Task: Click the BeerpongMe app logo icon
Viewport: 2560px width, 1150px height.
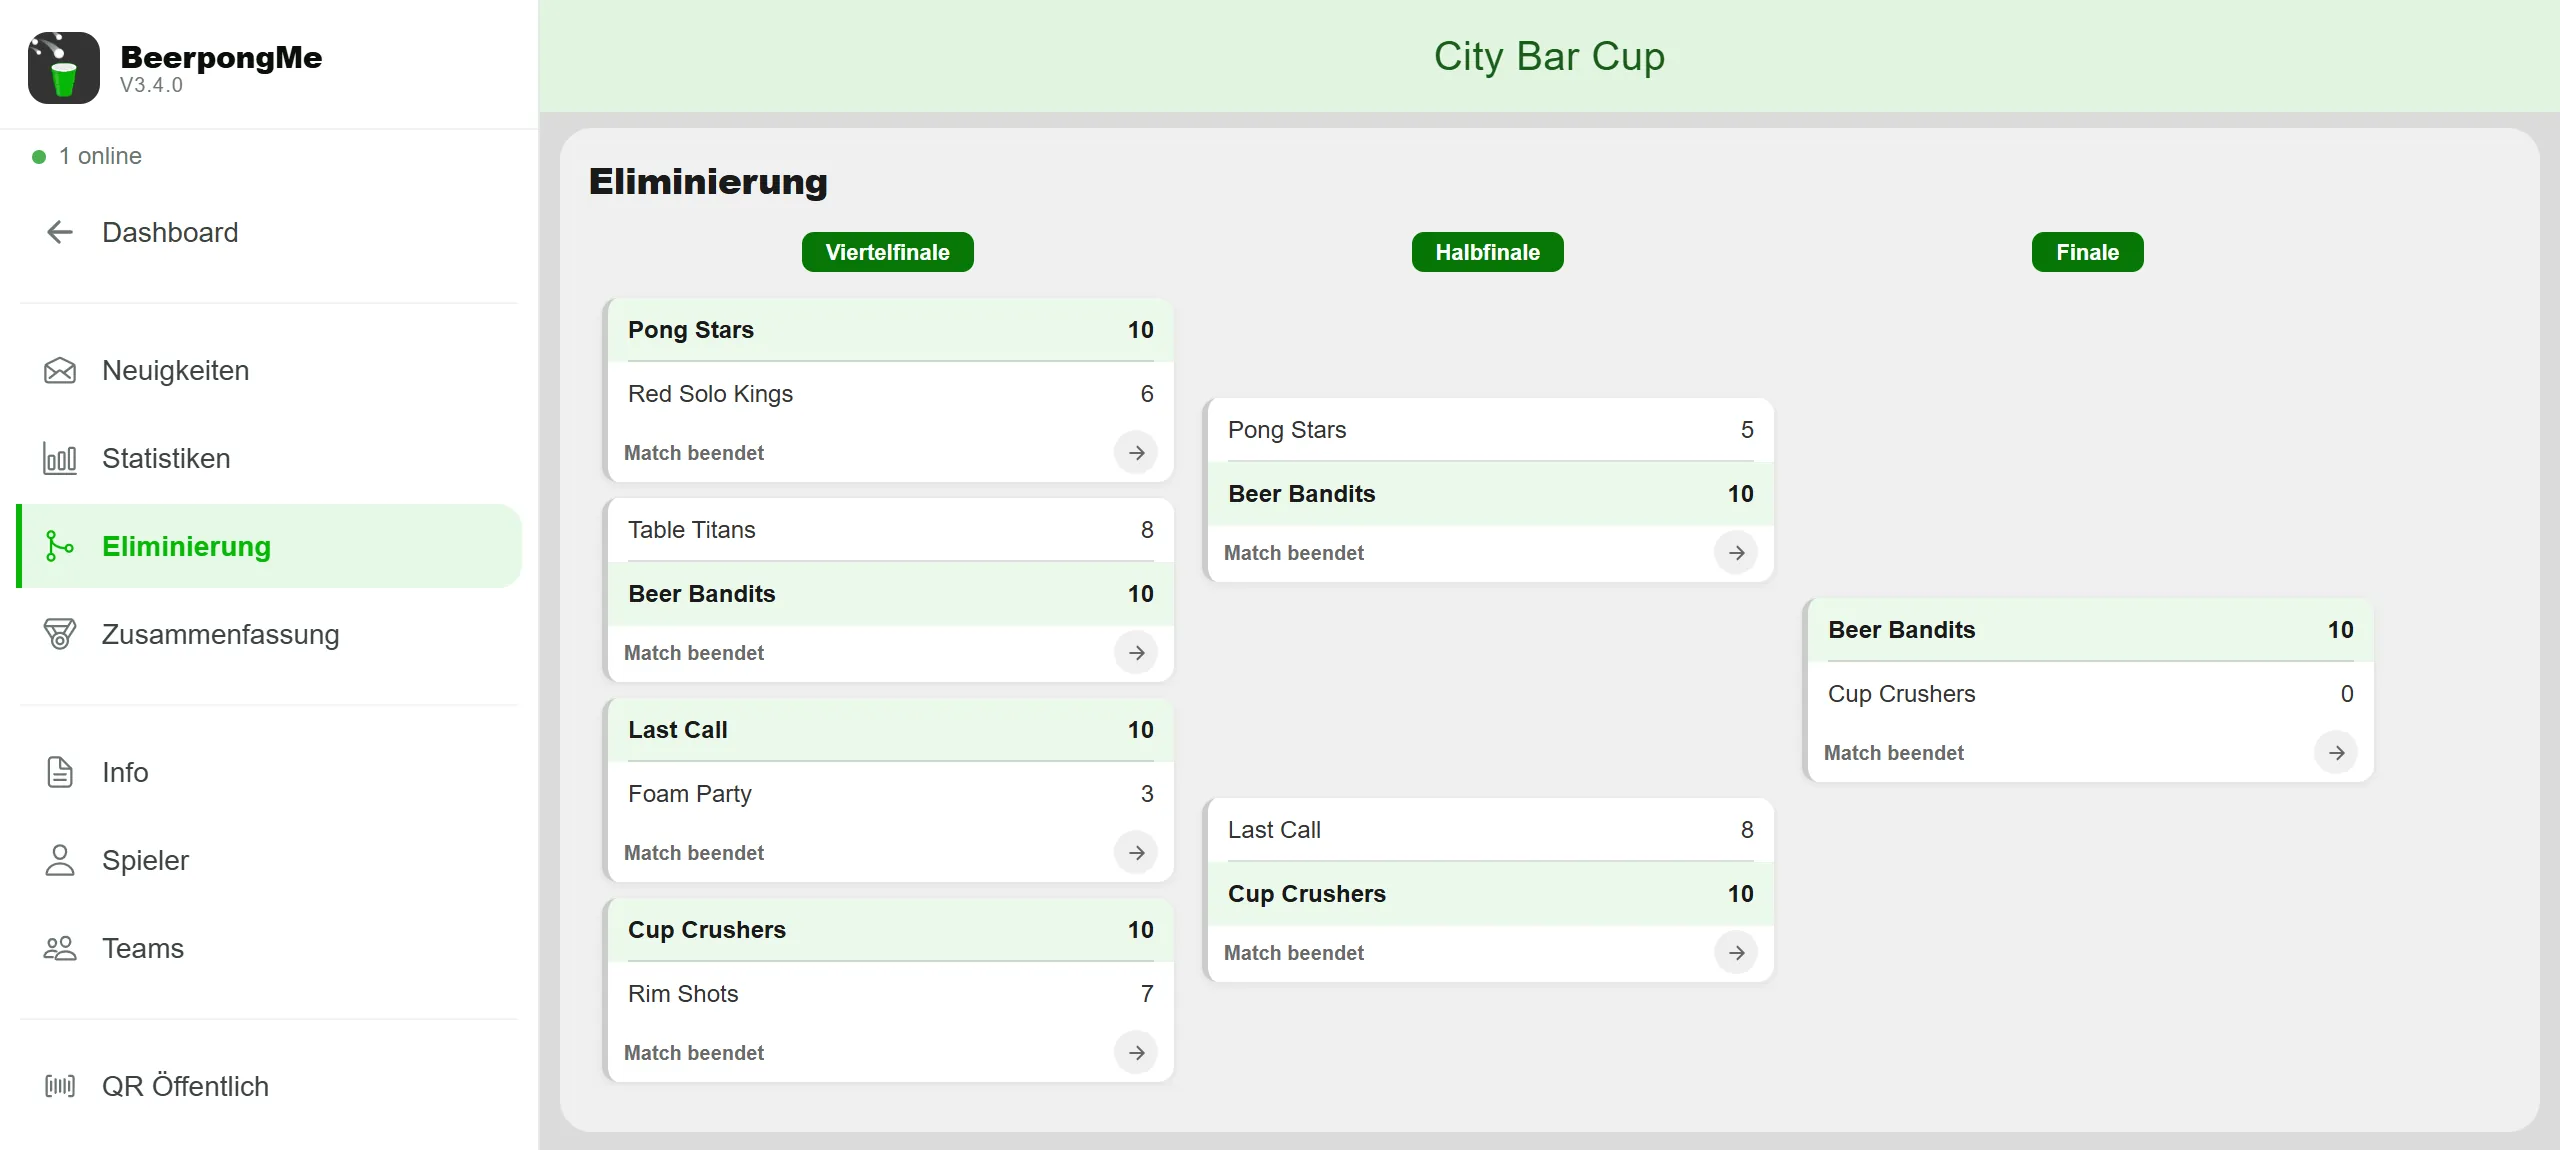Action: (x=64, y=68)
